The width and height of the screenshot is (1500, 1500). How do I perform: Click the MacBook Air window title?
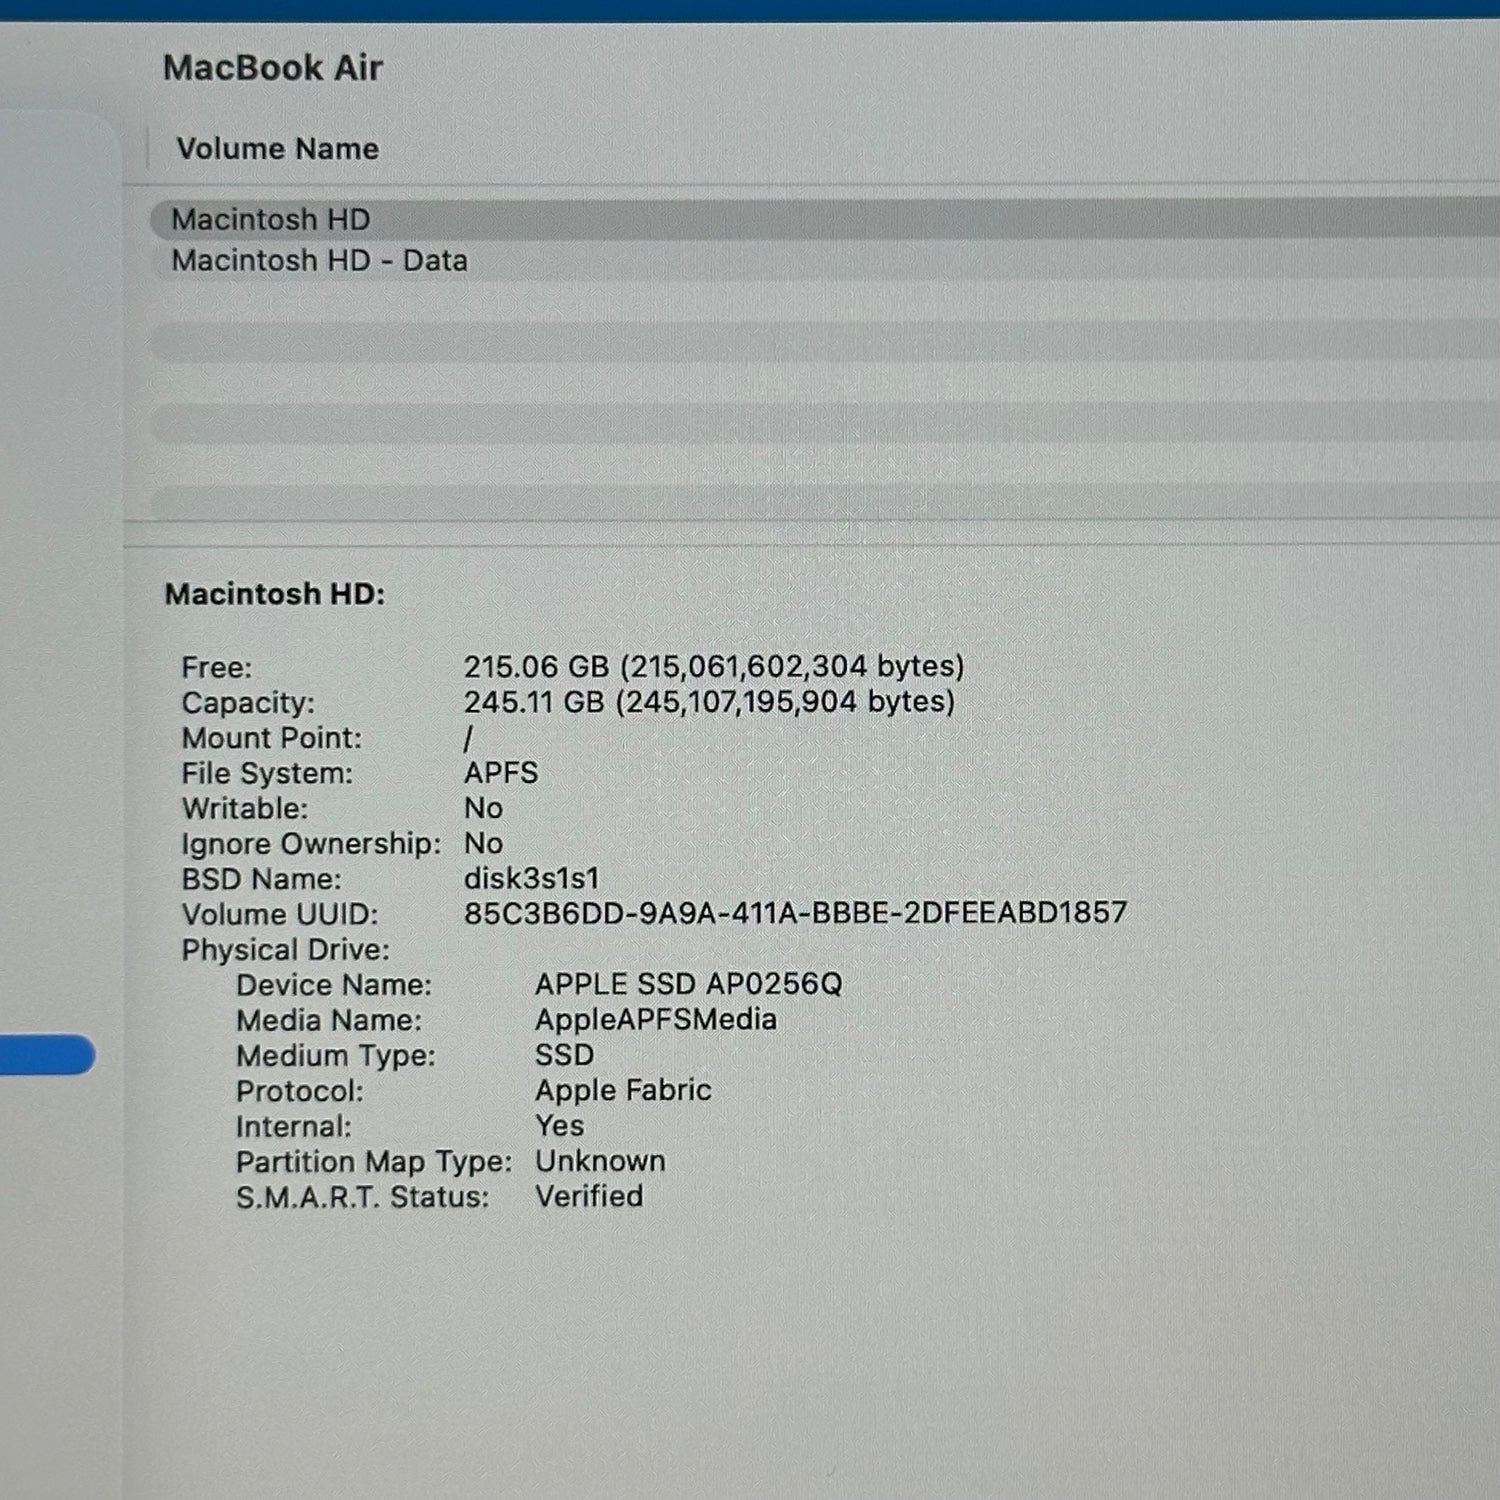pos(272,68)
